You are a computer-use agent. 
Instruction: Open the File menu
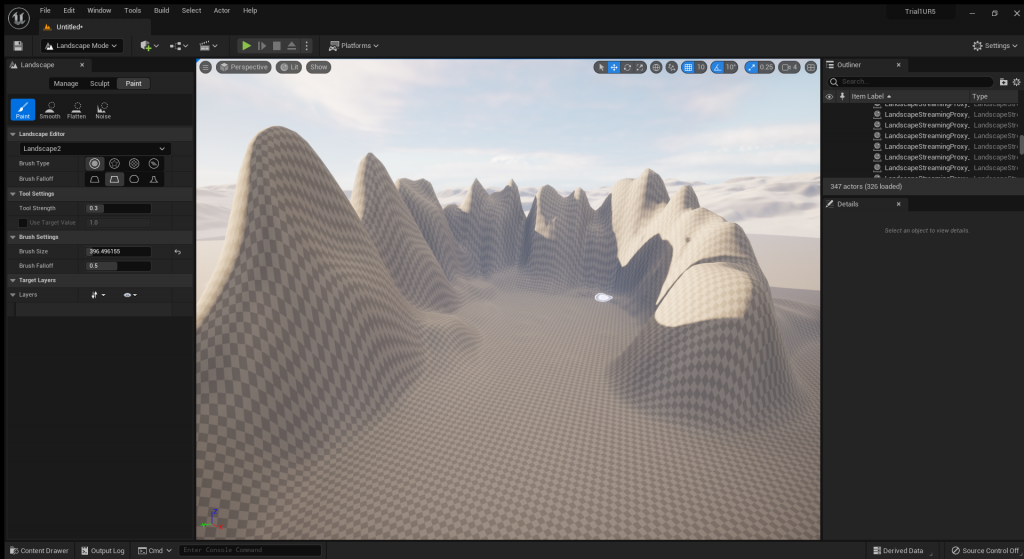click(x=45, y=10)
